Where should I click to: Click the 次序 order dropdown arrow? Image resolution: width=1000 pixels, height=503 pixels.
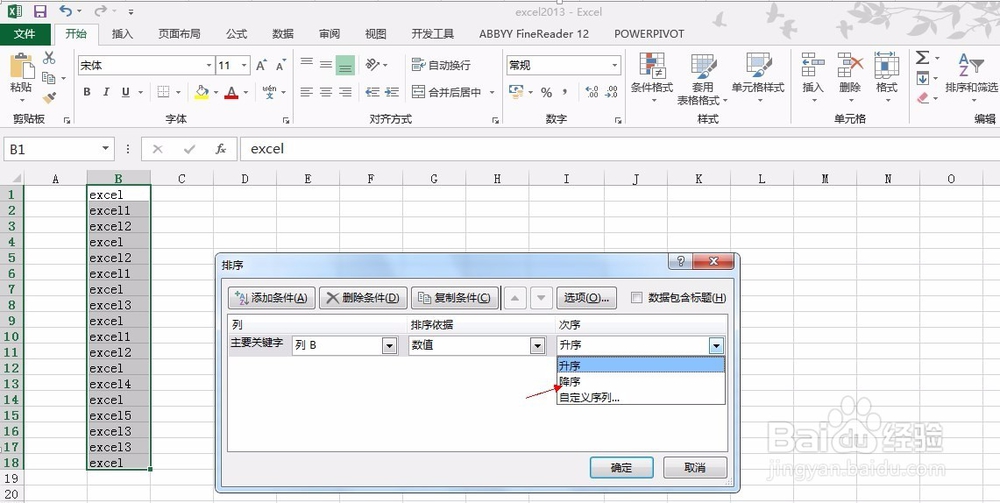point(717,346)
